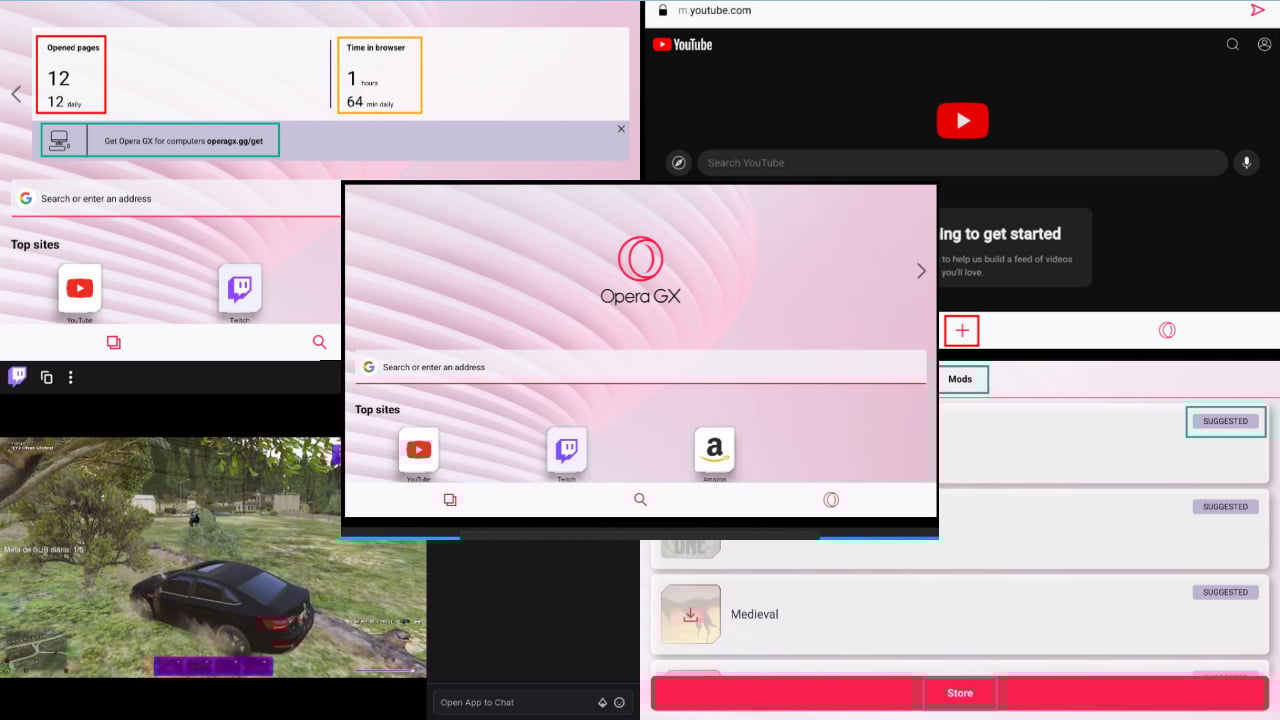Select the Medieval mod name
Image resolution: width=1280 pixels, height=720 pixels.
[x=754, y=614]
